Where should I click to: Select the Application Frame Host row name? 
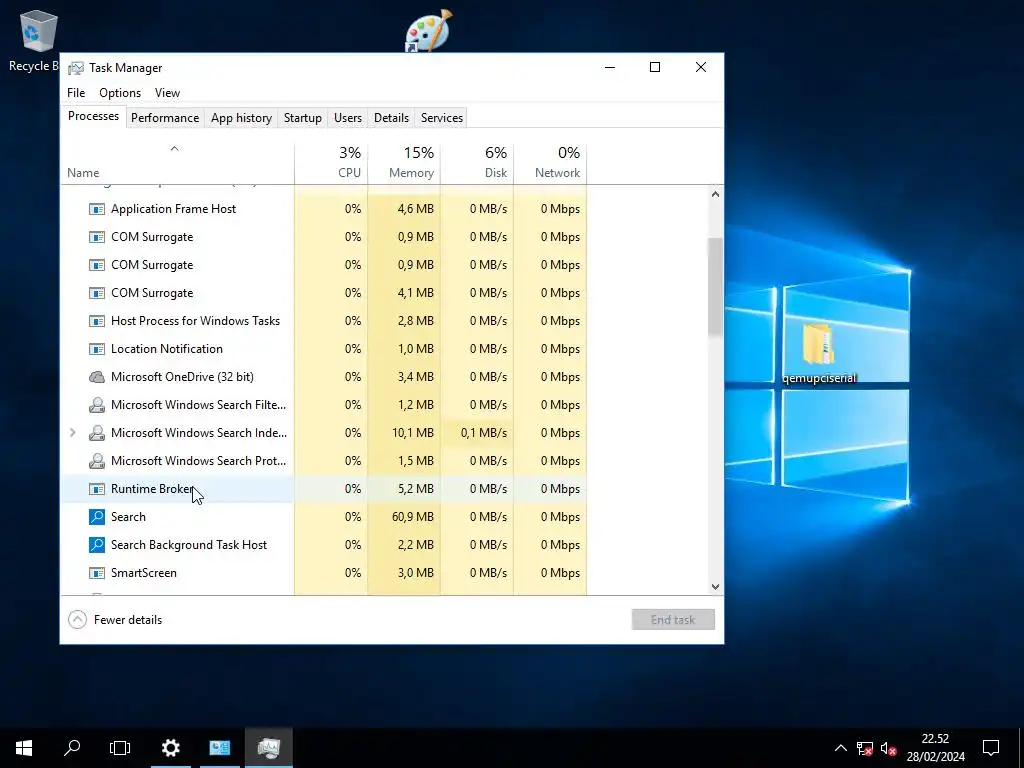tap(173, 209)
